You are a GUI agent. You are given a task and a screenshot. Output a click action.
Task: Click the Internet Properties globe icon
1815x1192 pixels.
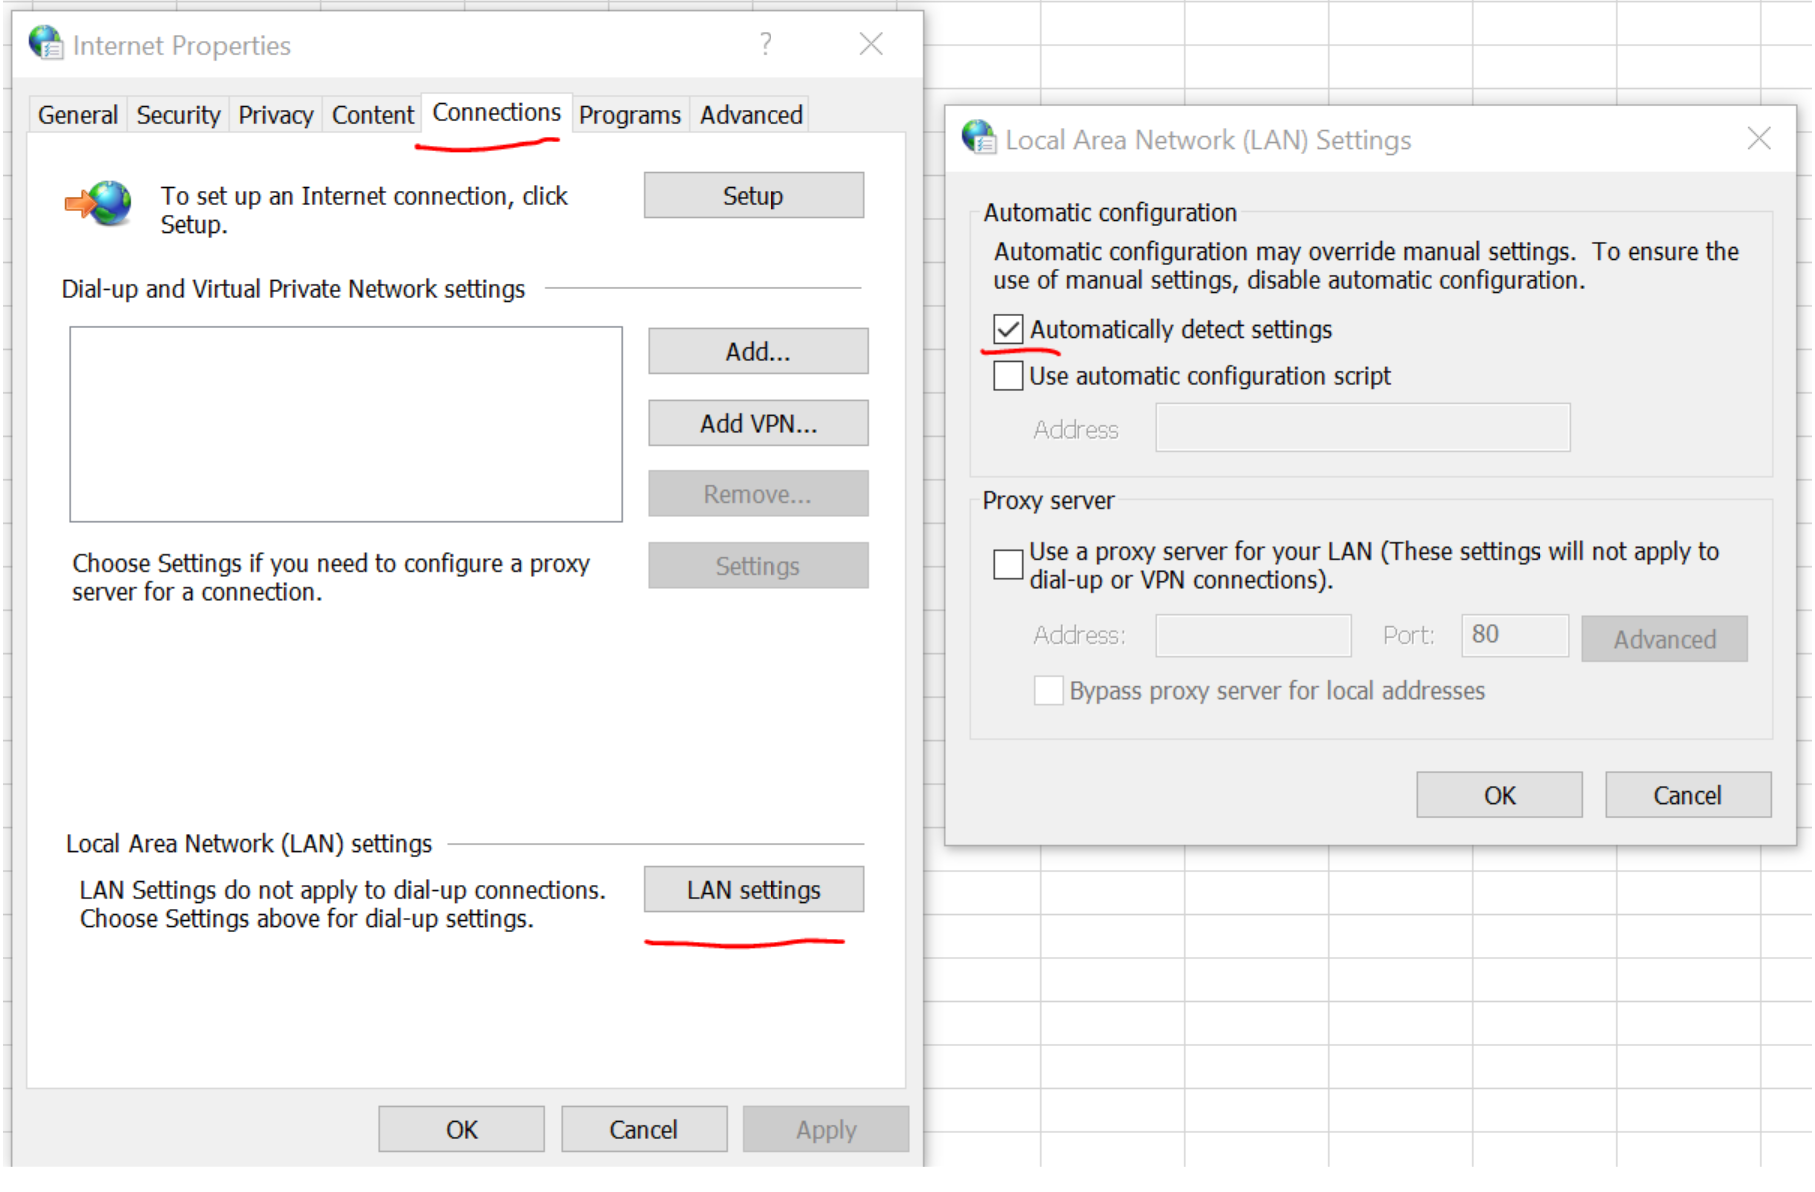[x=44, y=44]
